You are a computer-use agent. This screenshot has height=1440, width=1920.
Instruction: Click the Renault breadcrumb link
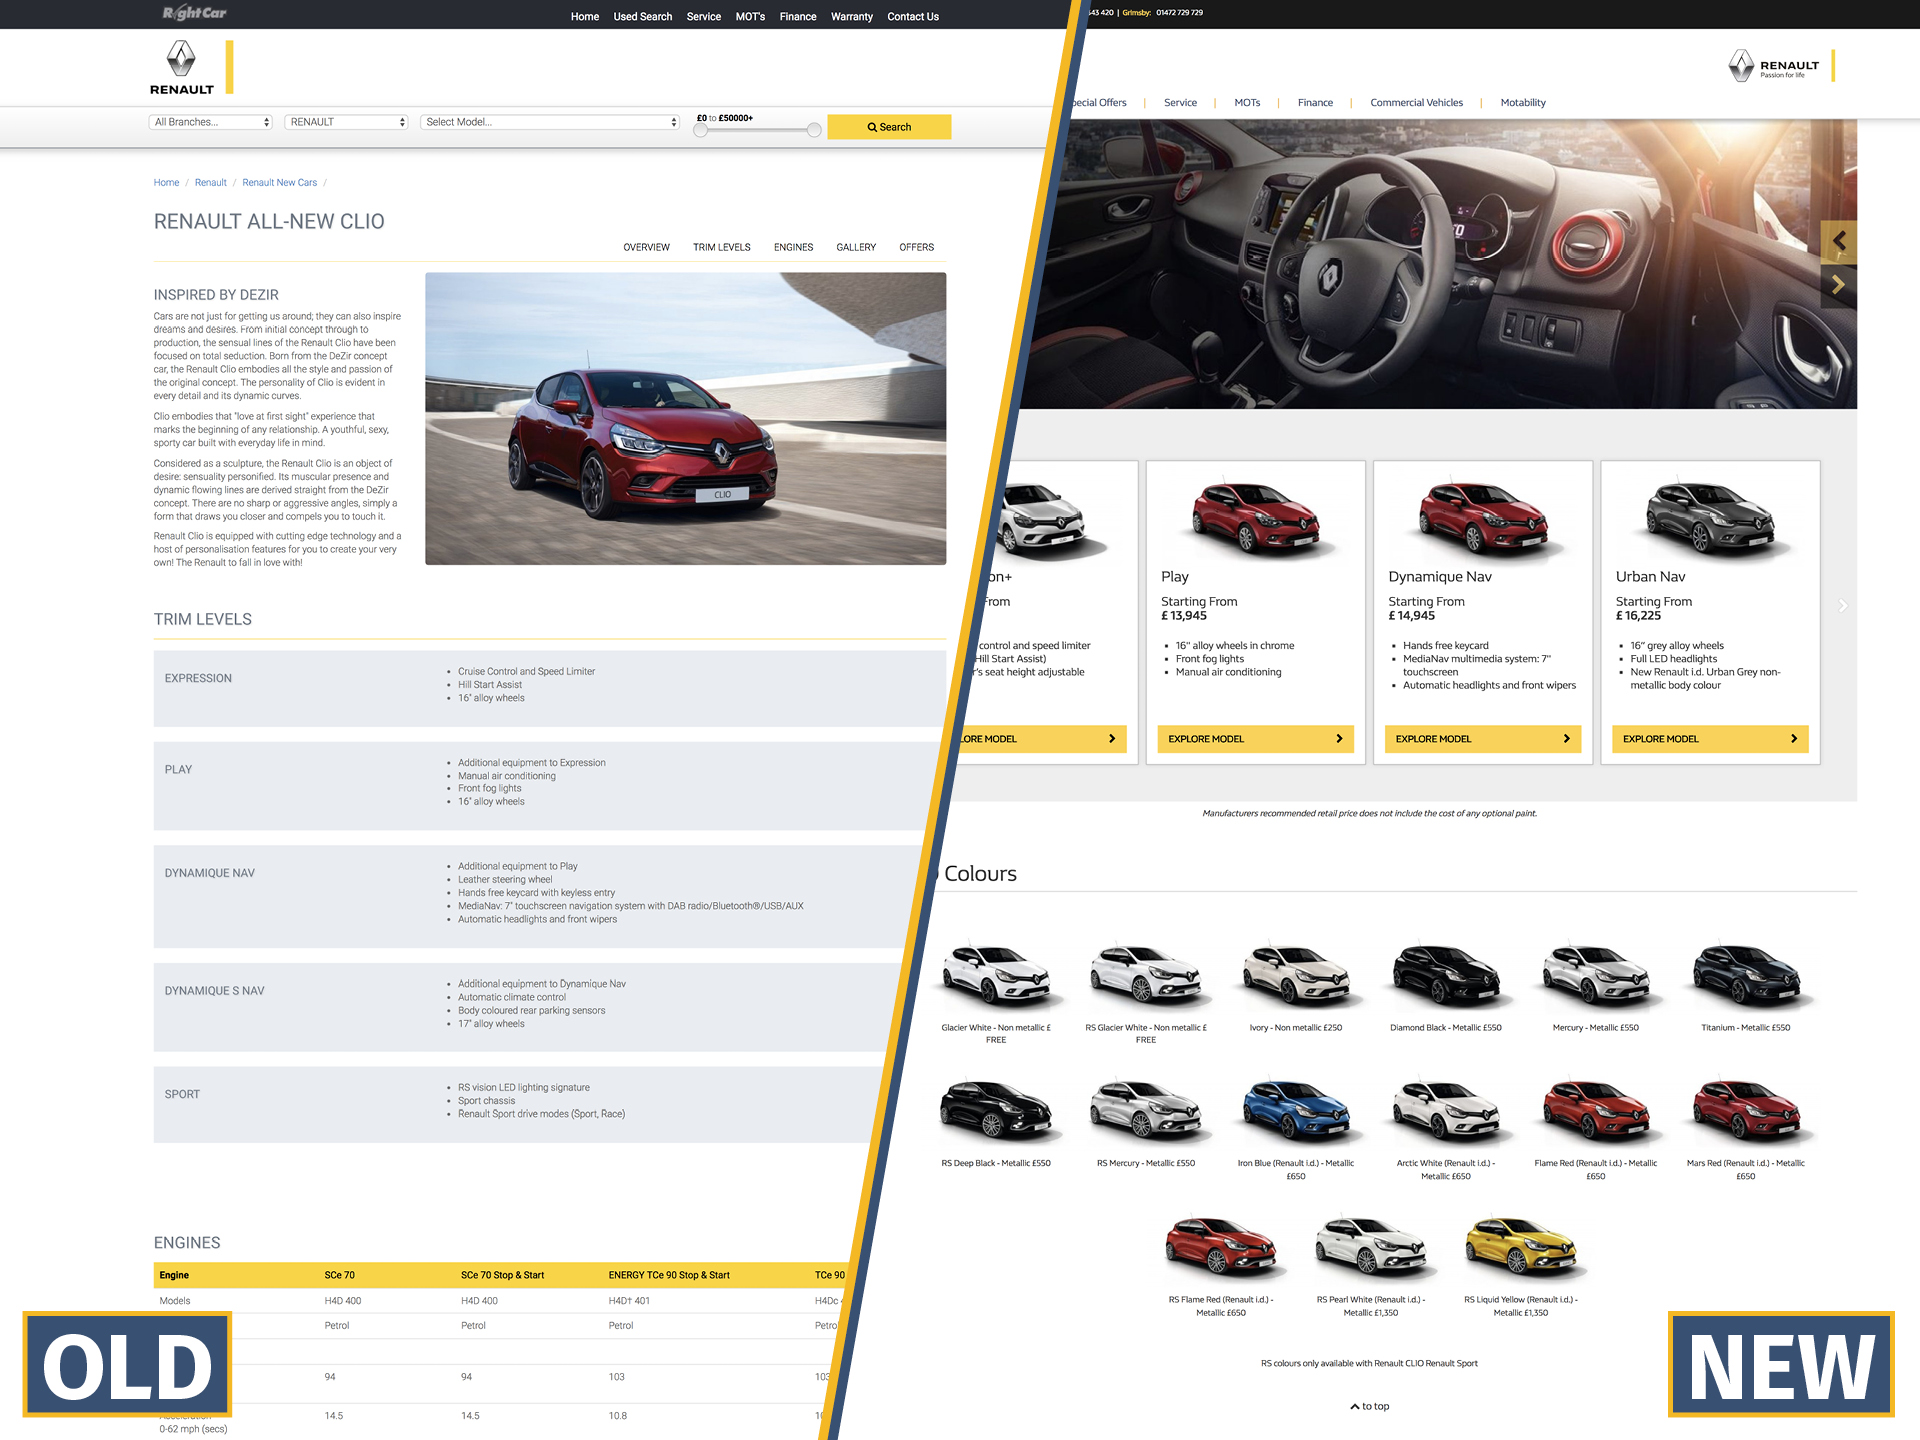click(211, 183)
